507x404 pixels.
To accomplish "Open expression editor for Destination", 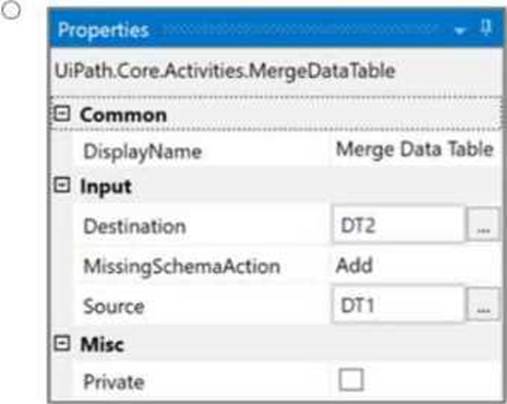I will tap(483, 224).
